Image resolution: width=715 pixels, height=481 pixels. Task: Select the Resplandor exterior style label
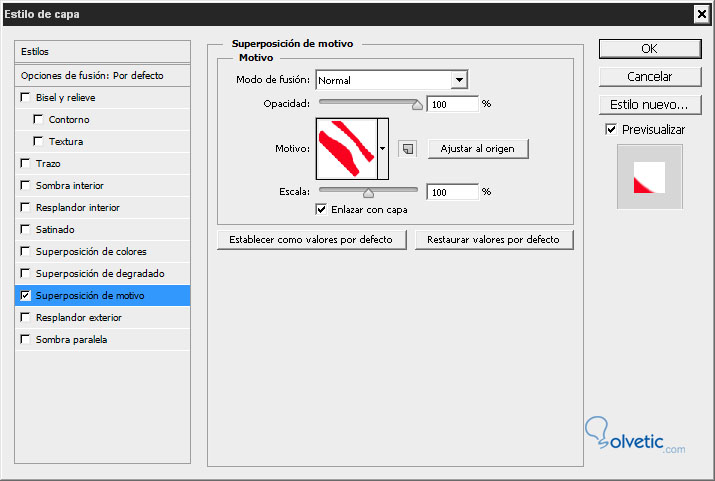(79, 318)
